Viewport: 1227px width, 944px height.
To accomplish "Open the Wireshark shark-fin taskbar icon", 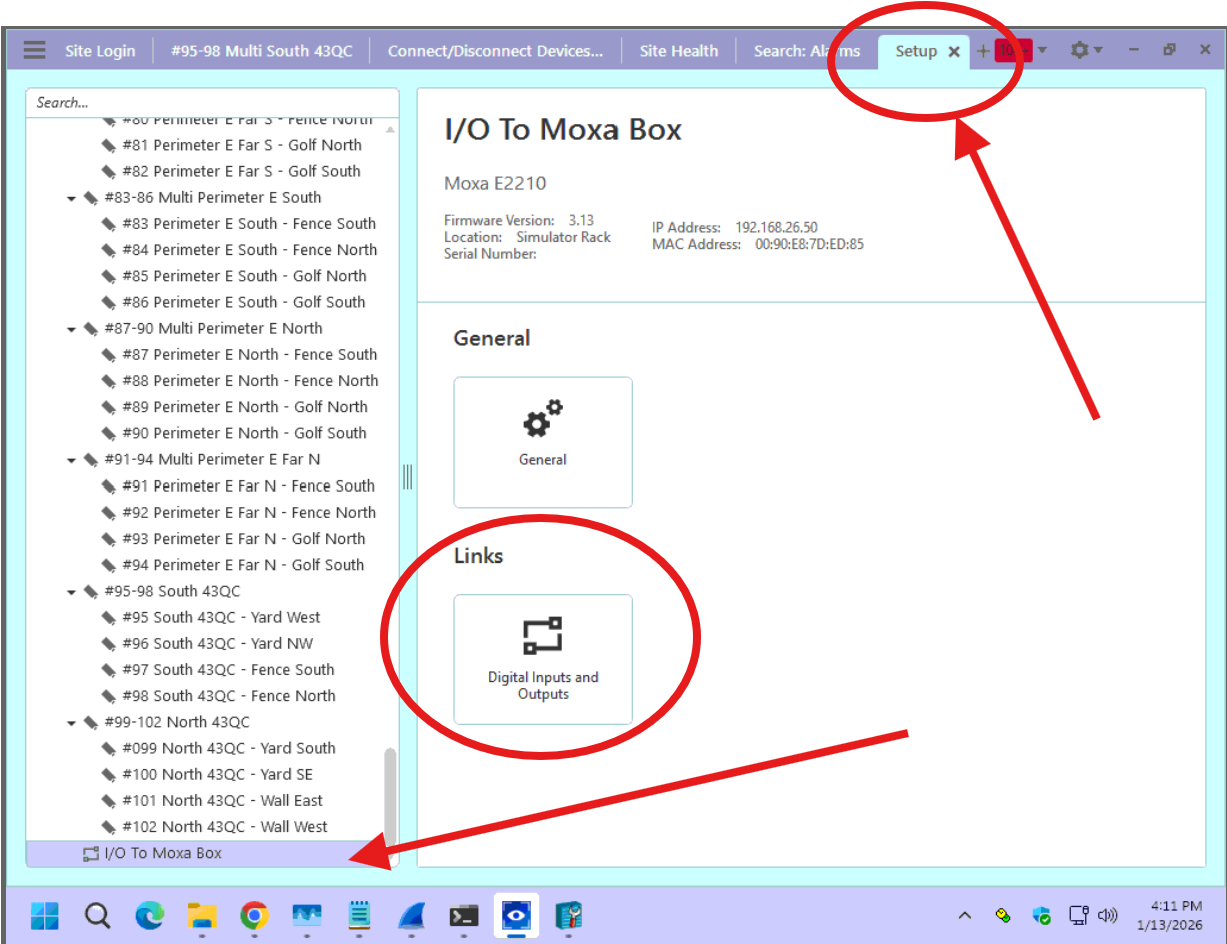I will (411, 915).
